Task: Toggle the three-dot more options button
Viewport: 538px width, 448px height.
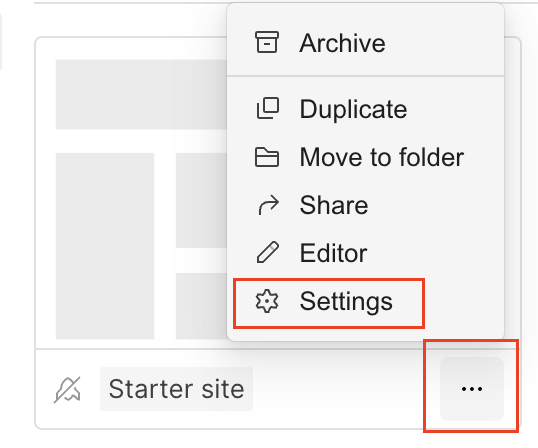Action: (472, 389)
